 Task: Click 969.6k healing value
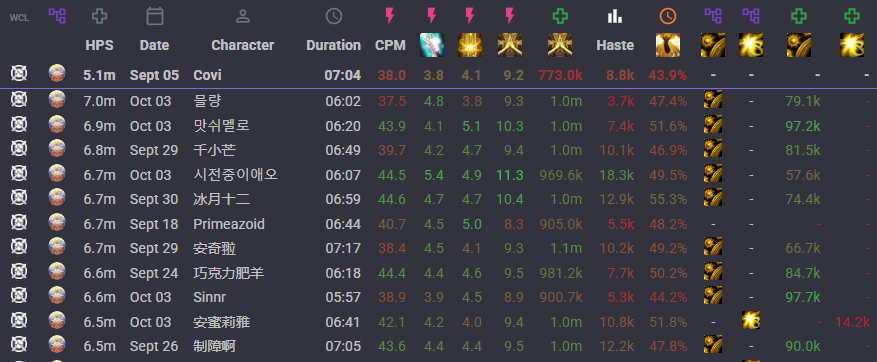pos(561,175)
